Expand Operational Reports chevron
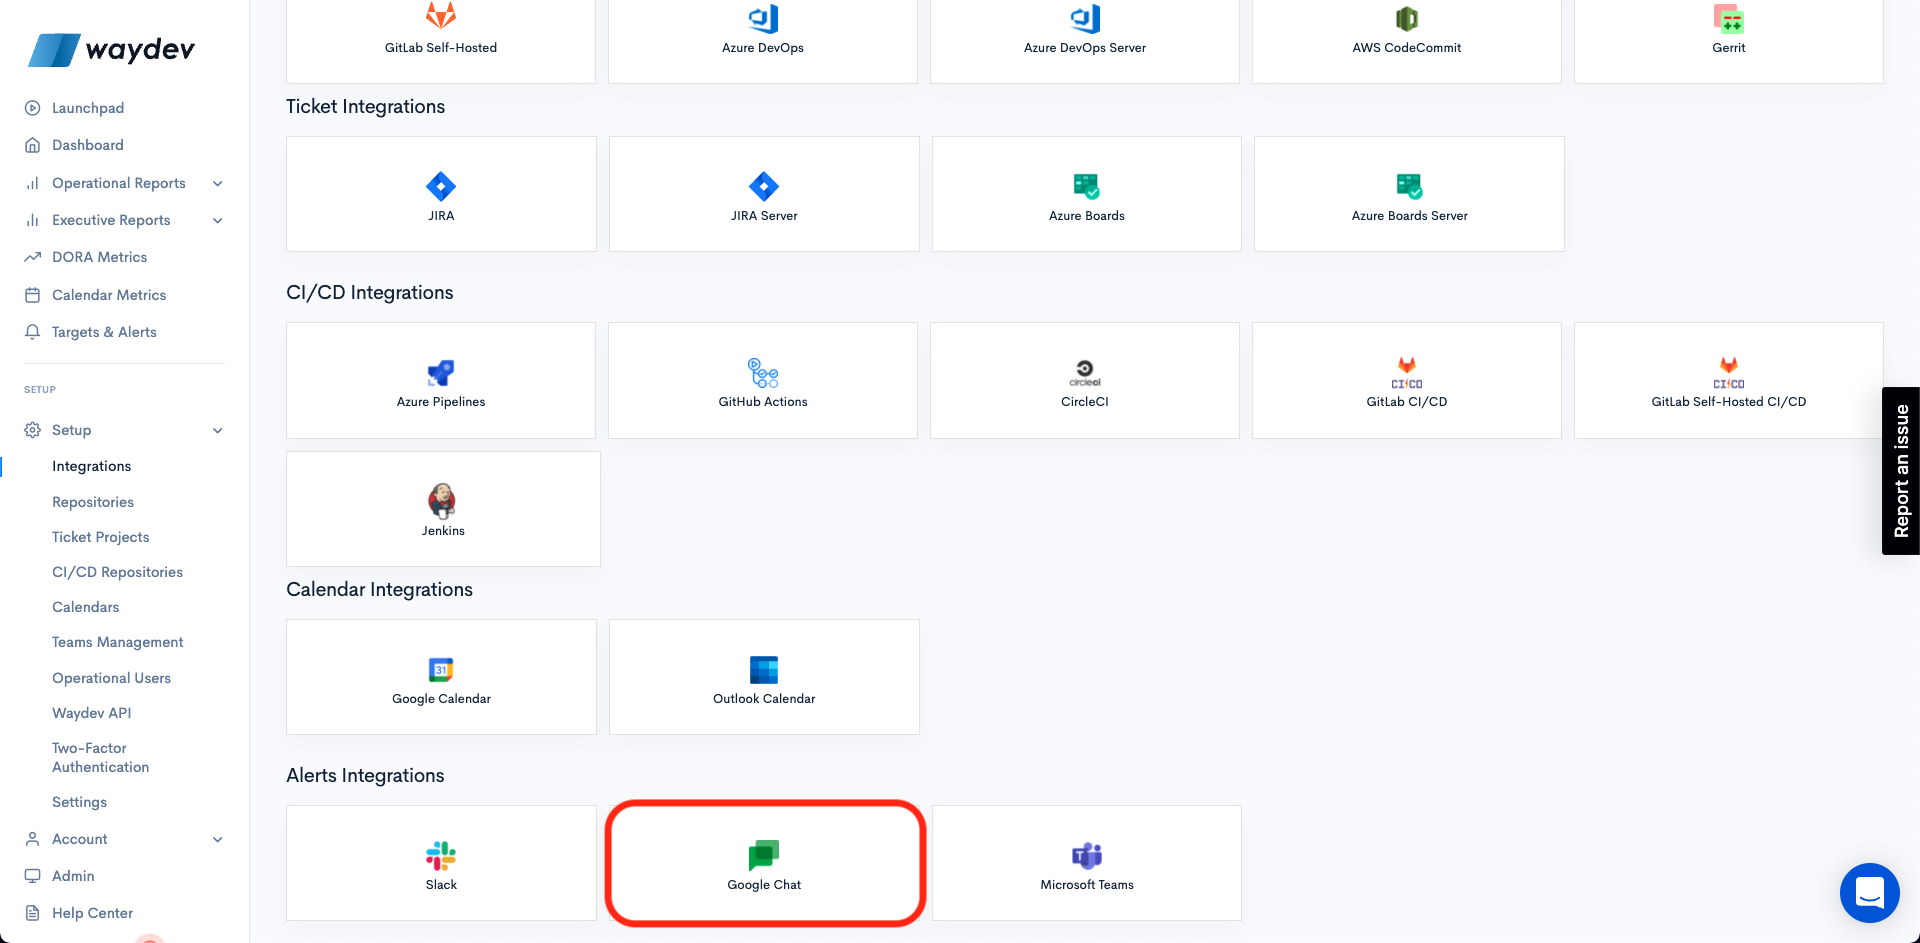This screenshot has height=943, width=1920. click(x=218, y=183)
